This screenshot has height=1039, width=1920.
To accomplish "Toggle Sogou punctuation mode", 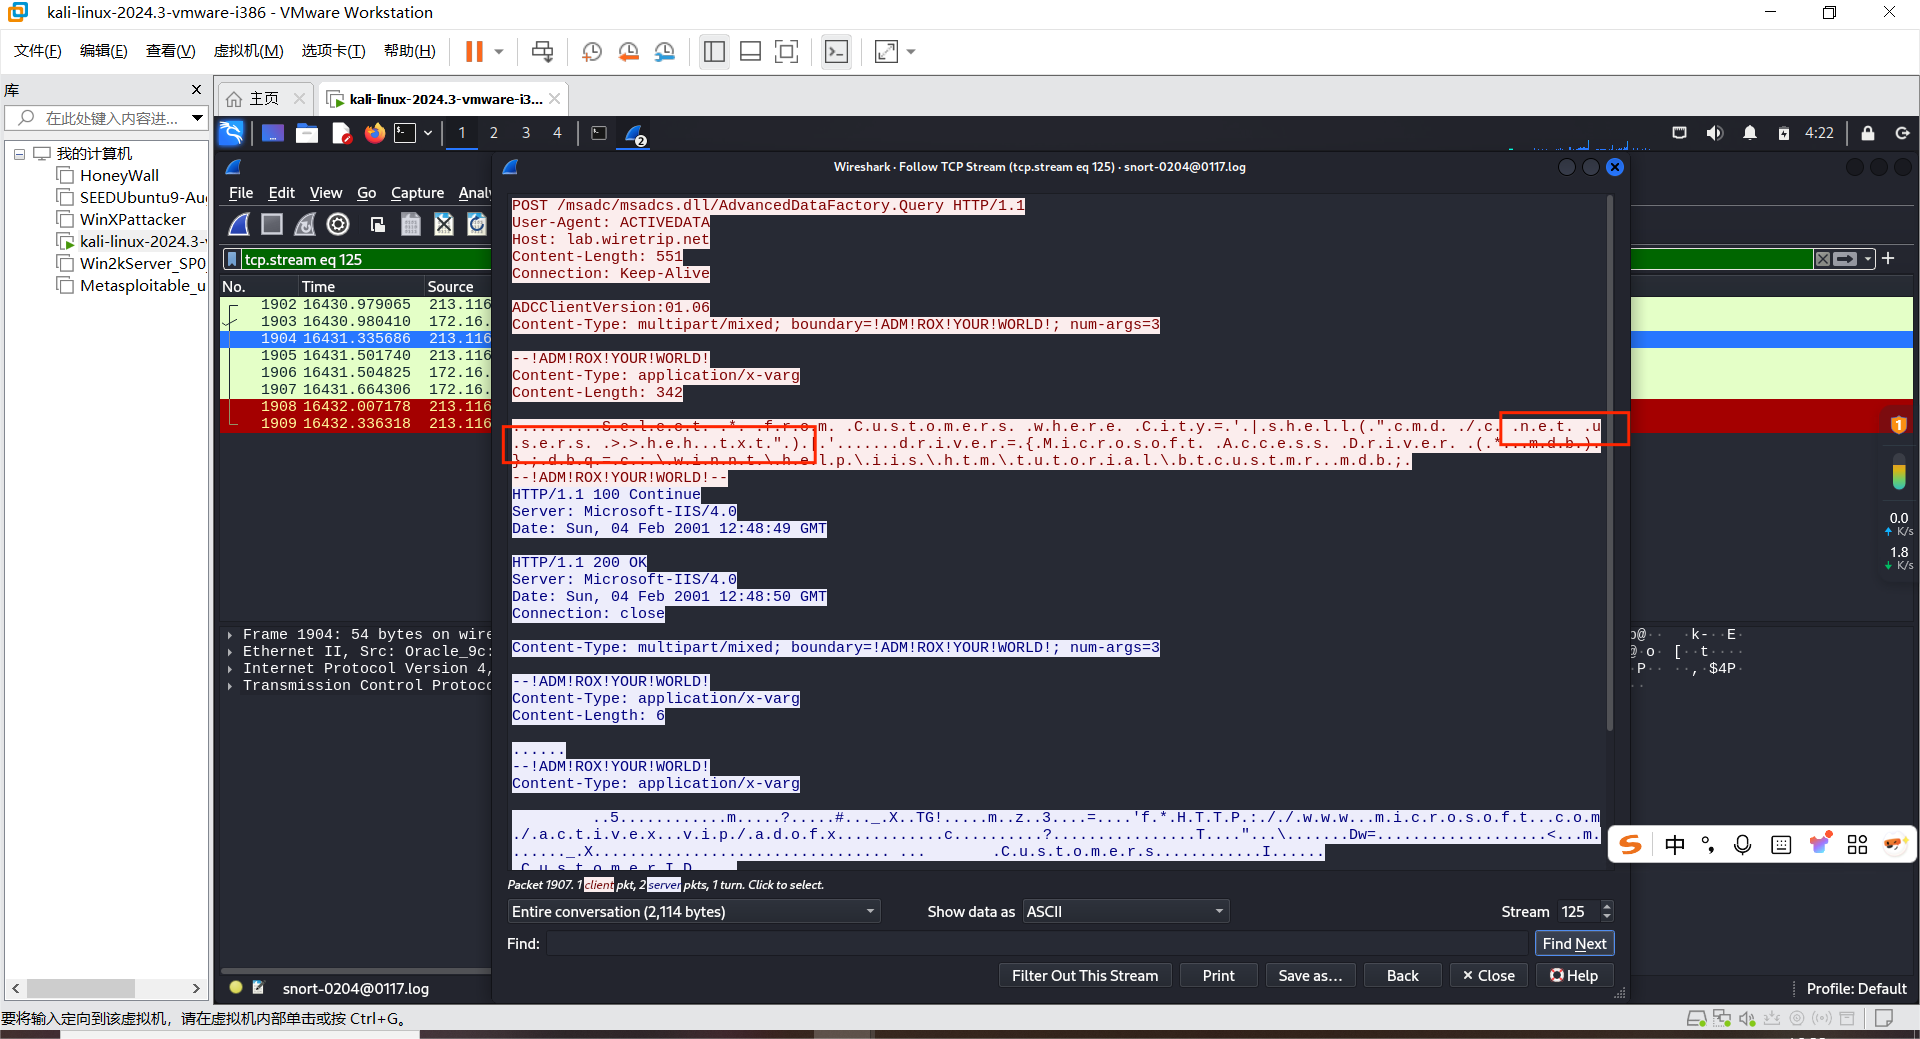I will (1708, 845).
